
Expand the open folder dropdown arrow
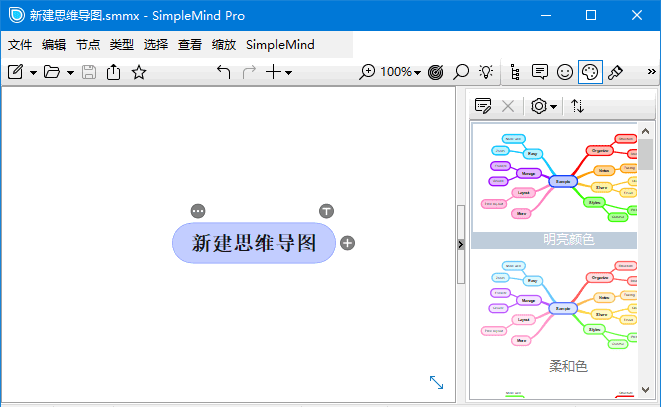click(x=70, y=73)
